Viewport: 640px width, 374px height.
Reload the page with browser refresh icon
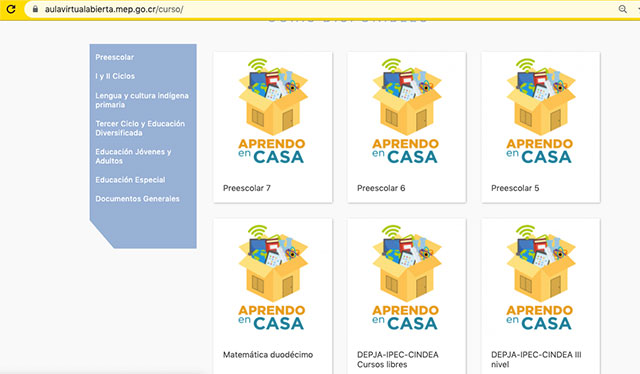click(x=11, y=9)
